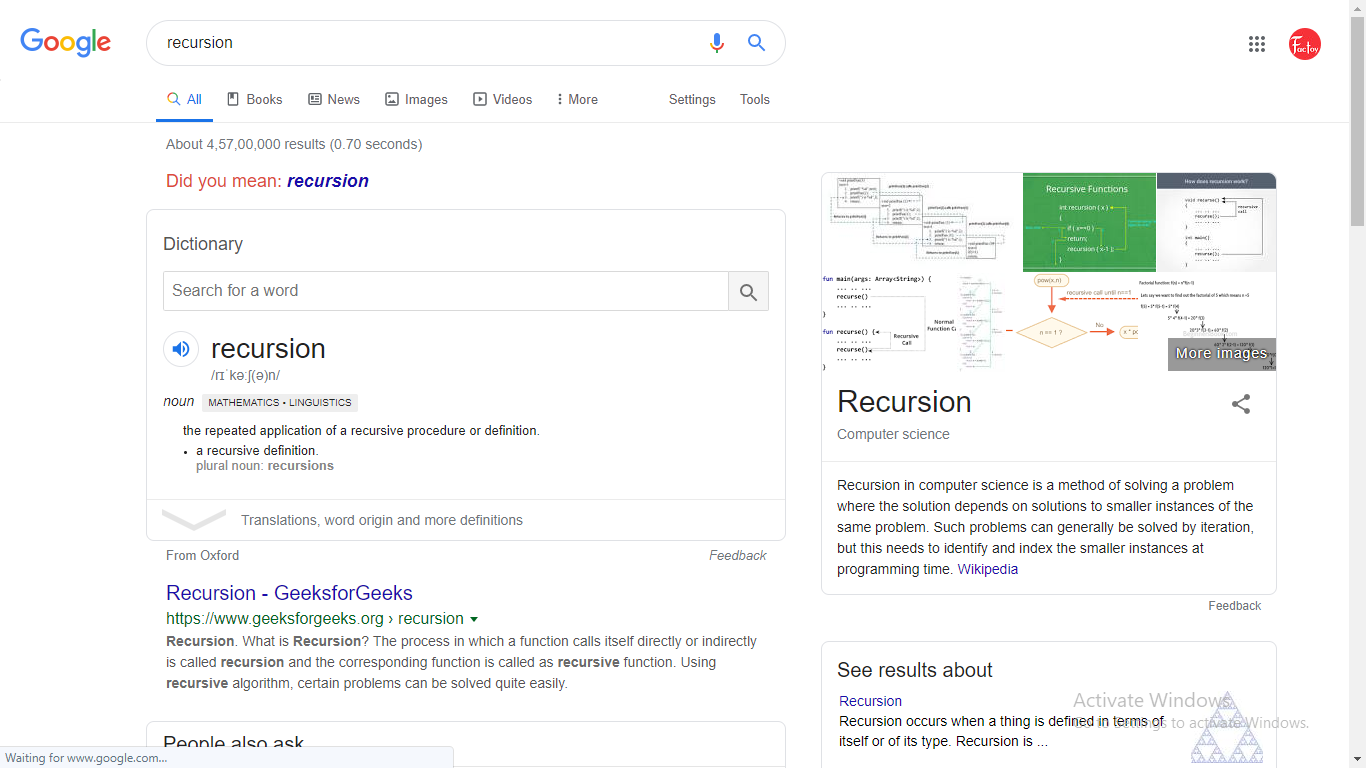
Task: Share the Recursion knowledge panel
Action: point(1241,405)
